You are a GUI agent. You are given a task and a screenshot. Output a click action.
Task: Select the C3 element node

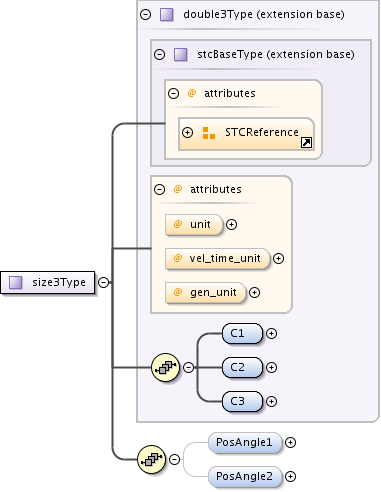click(242, 401)
